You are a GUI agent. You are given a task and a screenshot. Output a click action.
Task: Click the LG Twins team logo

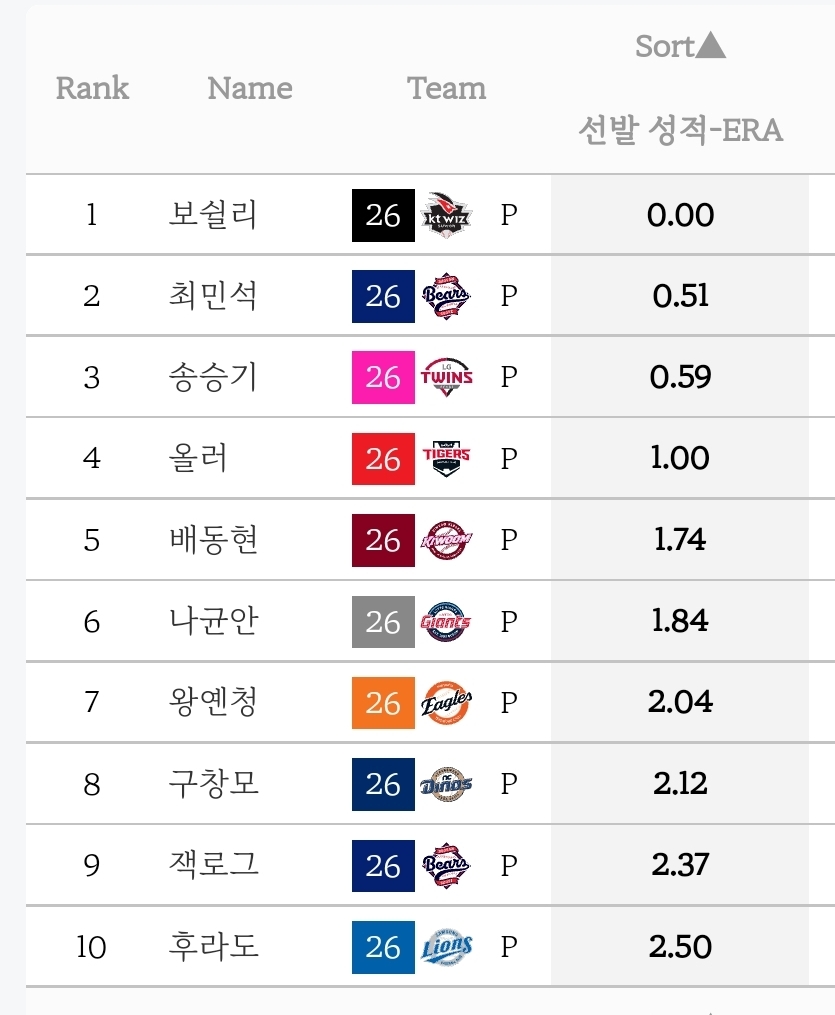[447, 377]
